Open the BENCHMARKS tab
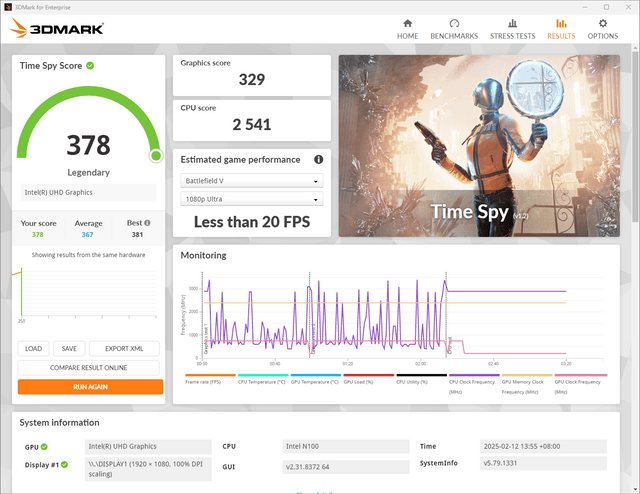This screenshot has height=494, width=640. pyautogui.click(x=454, y=29)
